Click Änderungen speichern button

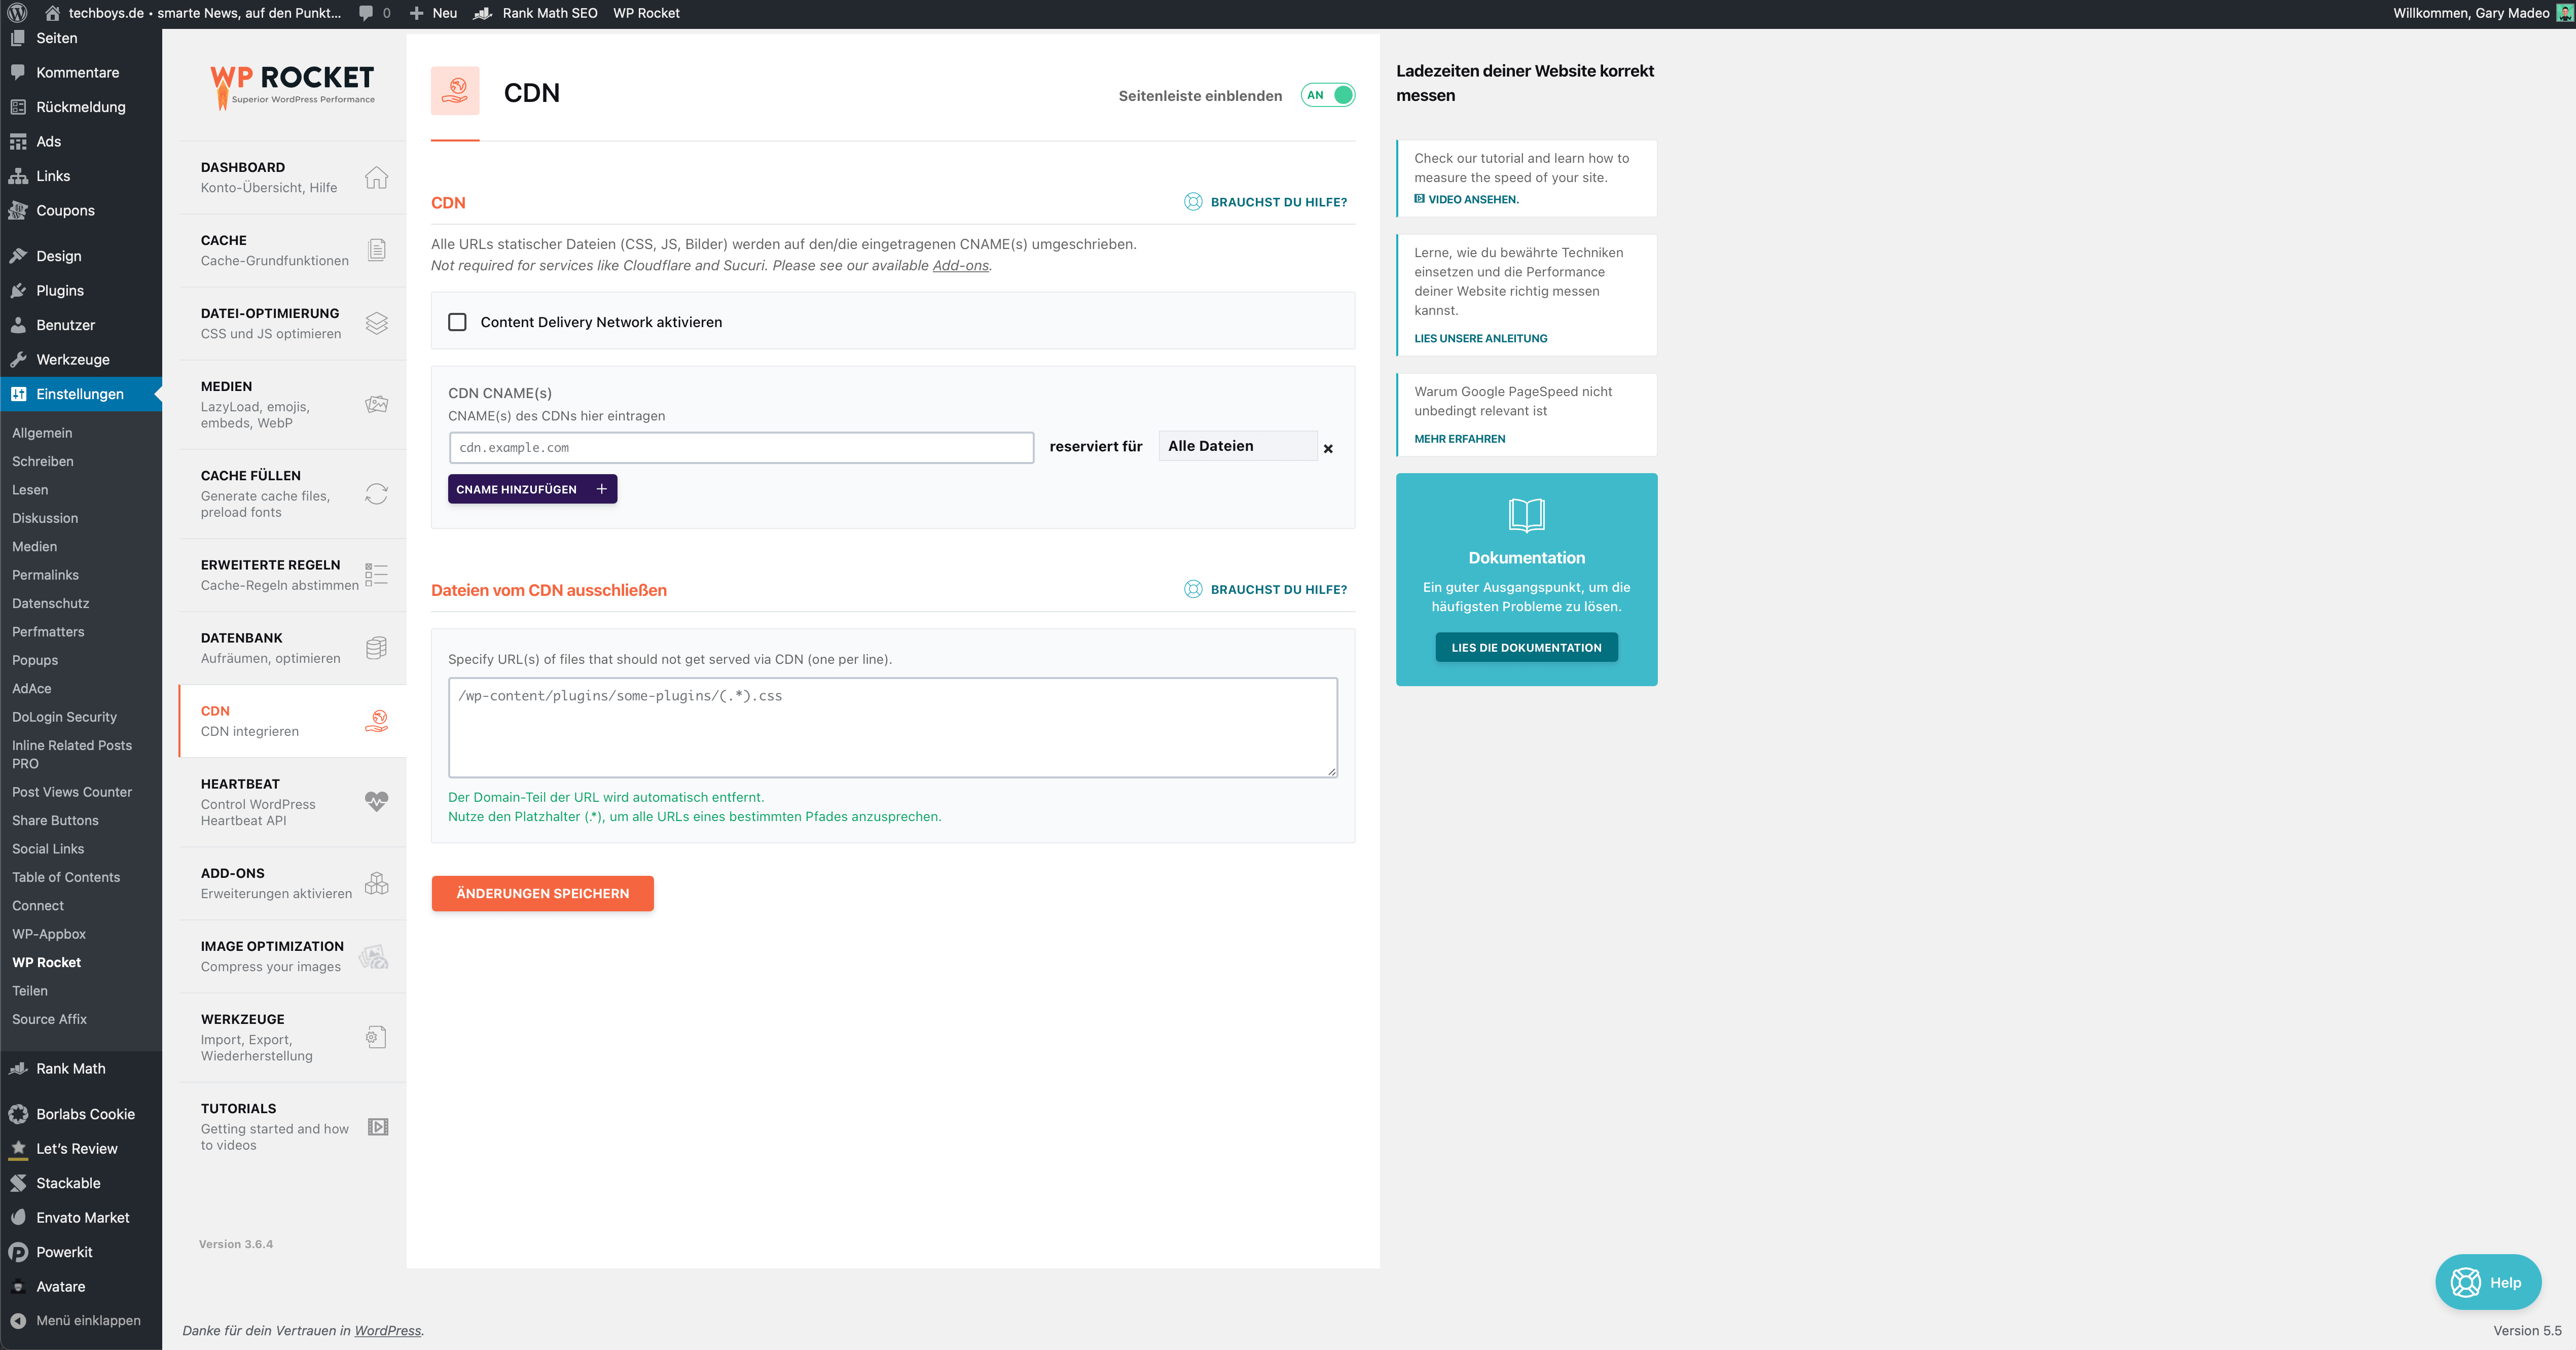[542, 893]
